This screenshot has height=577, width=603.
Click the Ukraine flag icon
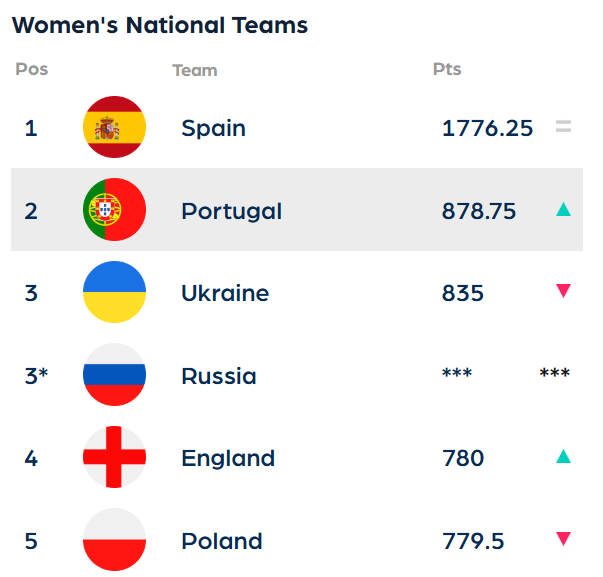click(x=114, y=293)
